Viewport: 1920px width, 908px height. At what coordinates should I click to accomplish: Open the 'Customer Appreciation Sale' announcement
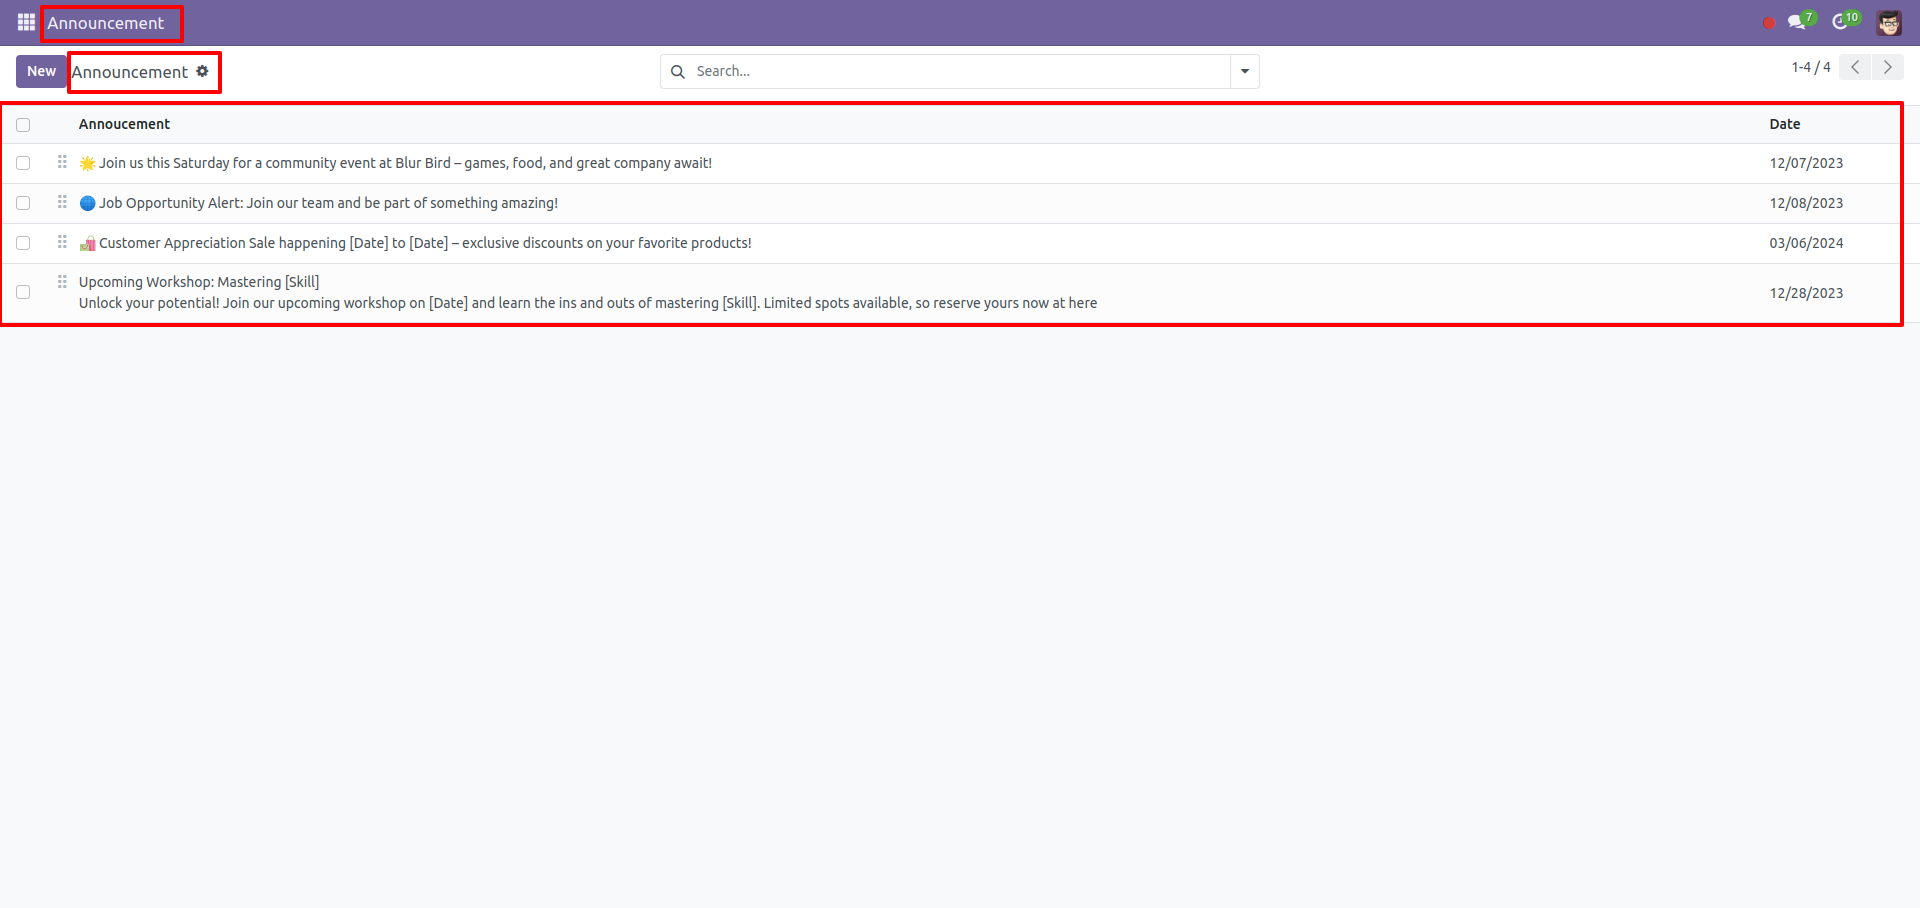[x=416, y=243]
